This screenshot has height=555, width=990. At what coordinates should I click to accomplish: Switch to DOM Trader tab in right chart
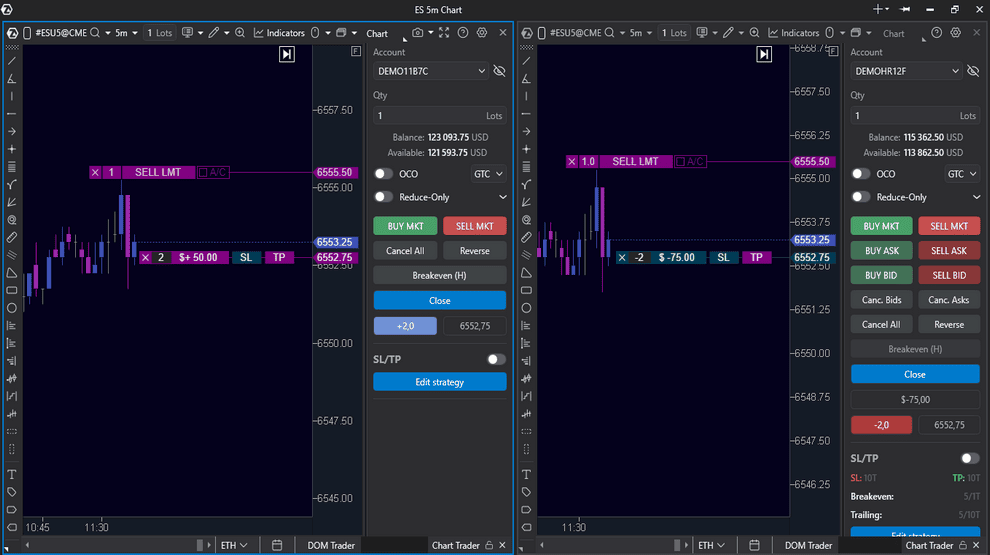click(809, 545)
